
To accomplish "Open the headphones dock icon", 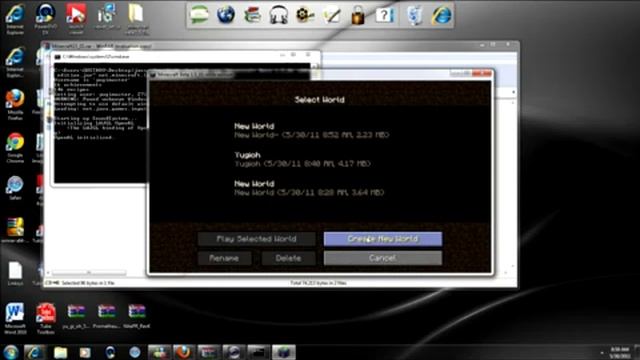I will pyautogui.click(x=279, y=16).
